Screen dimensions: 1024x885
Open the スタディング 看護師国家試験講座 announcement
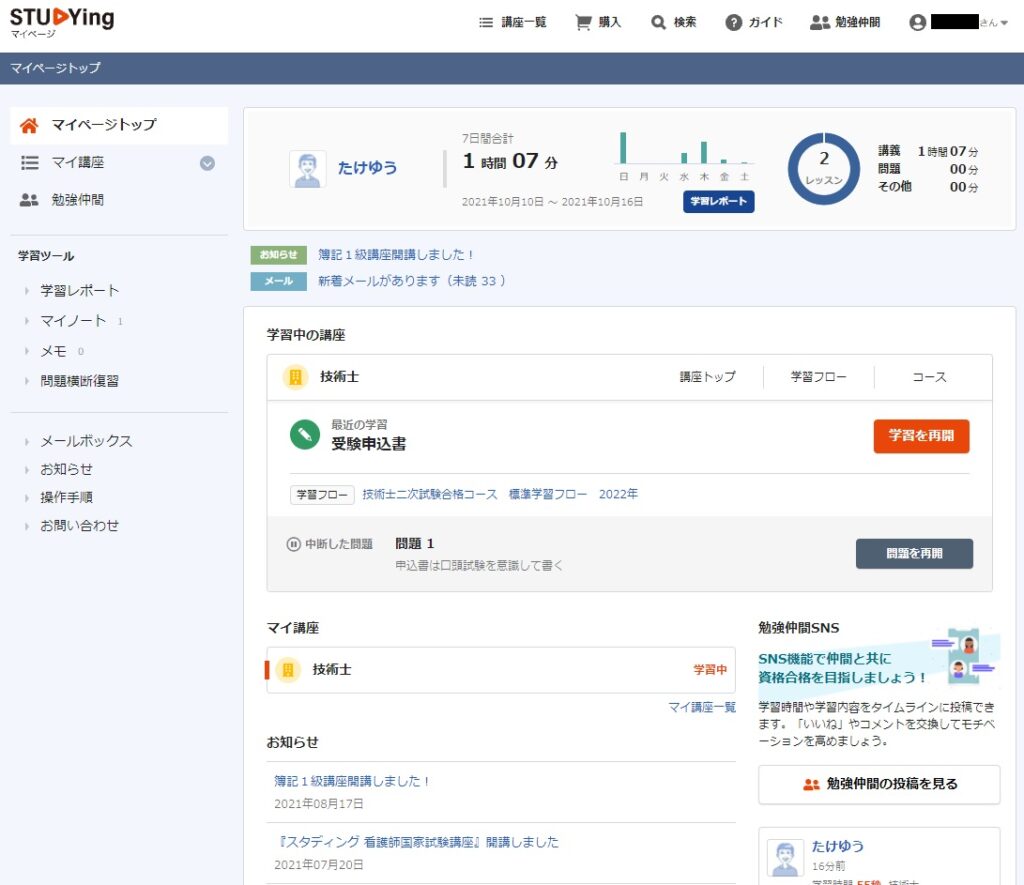[417, 843]
